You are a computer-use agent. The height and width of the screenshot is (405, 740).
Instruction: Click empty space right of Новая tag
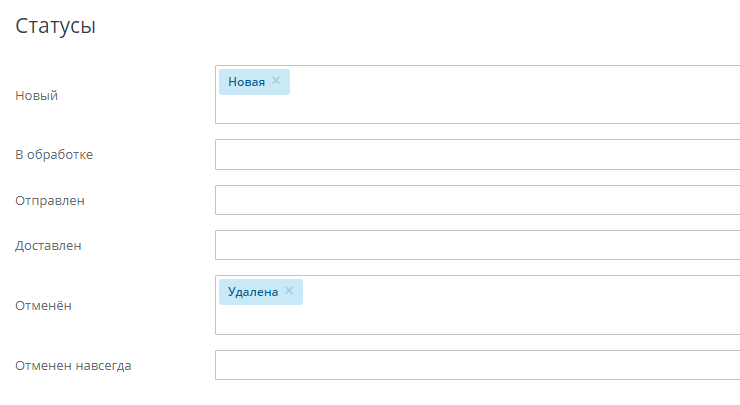(x=500, y=82)
